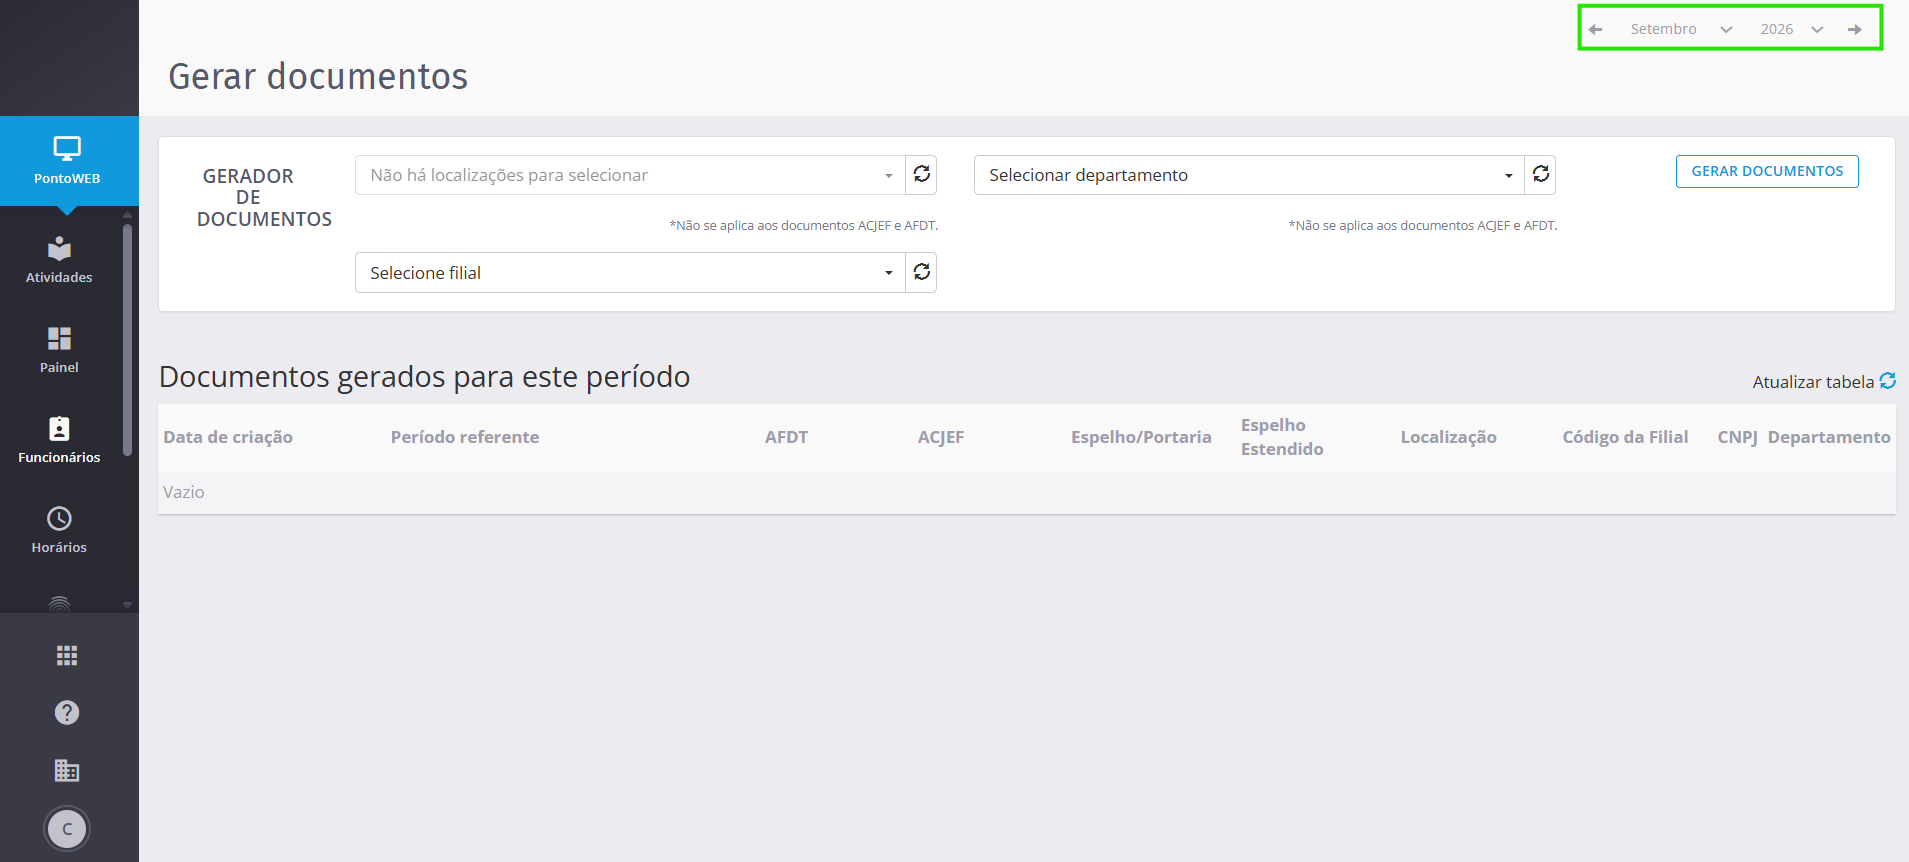Open the apps grid icon
The width and height of the screenshot is (1909, 862).
point(67,655)
